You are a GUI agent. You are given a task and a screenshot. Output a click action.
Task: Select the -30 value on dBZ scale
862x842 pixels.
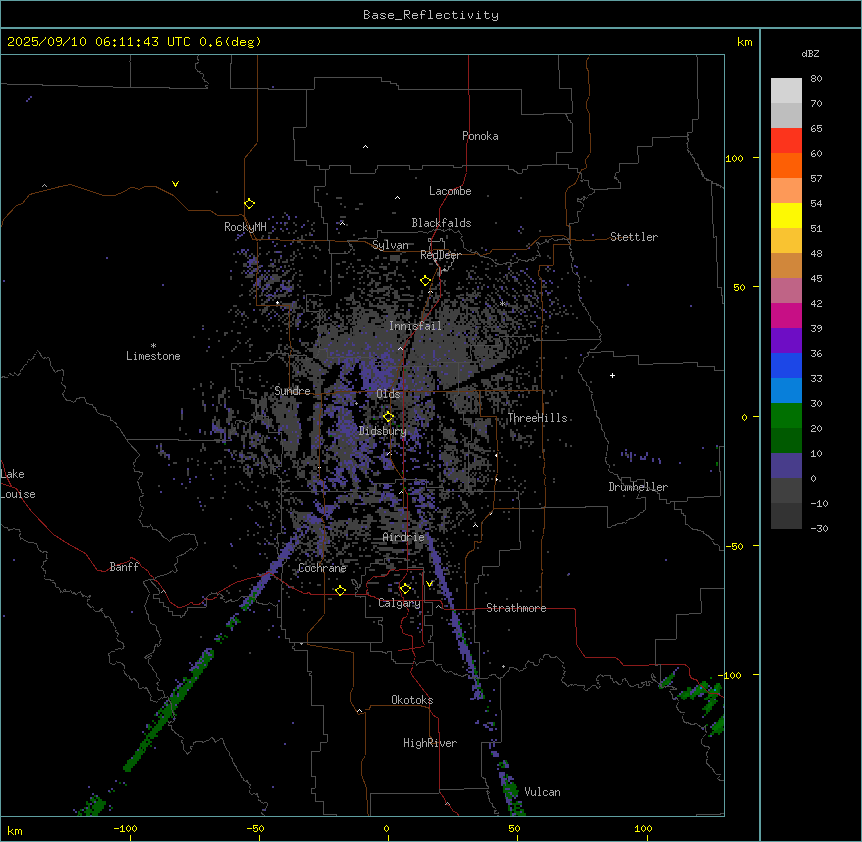pyautogui.click(x=819, y=529)
